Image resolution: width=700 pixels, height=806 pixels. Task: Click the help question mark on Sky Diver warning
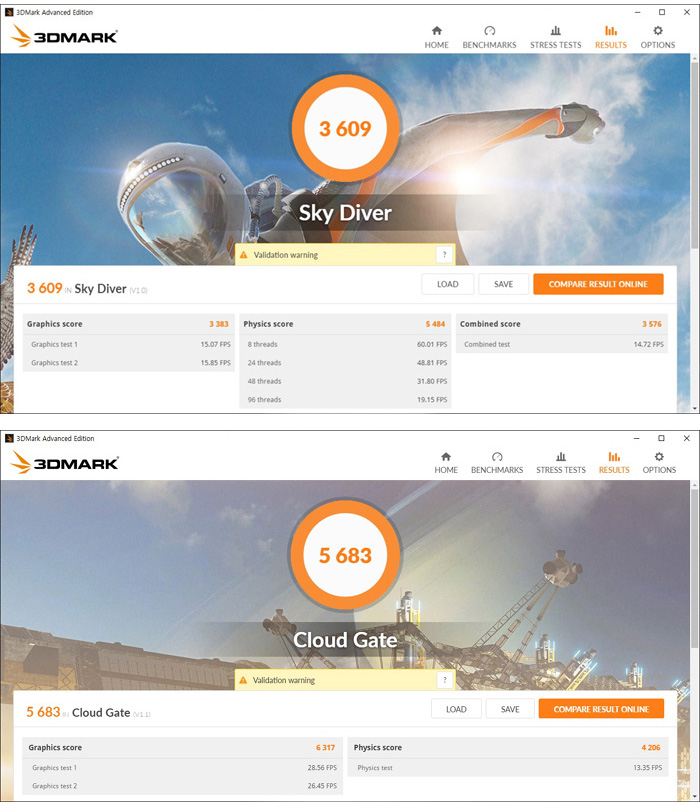pos(445,254)
